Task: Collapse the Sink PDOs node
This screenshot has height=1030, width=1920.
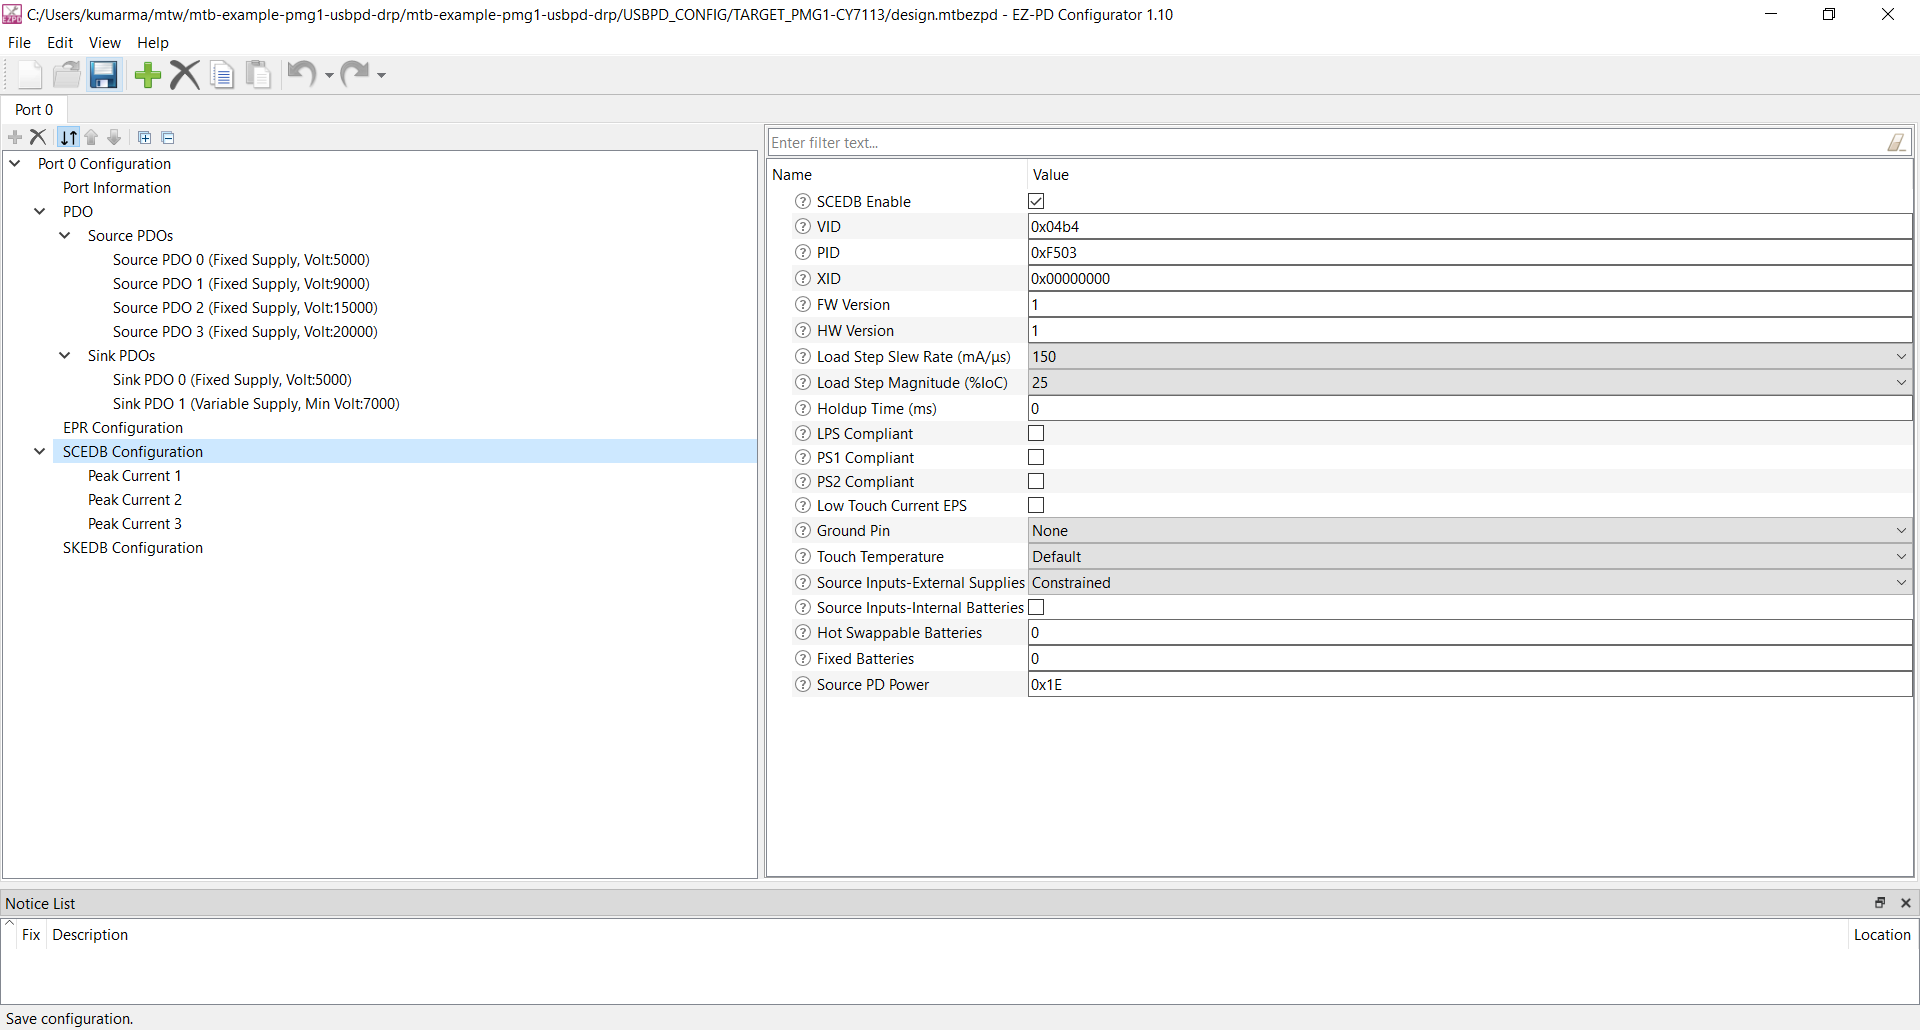Action: pyautogui.click(x=65, y=355)
